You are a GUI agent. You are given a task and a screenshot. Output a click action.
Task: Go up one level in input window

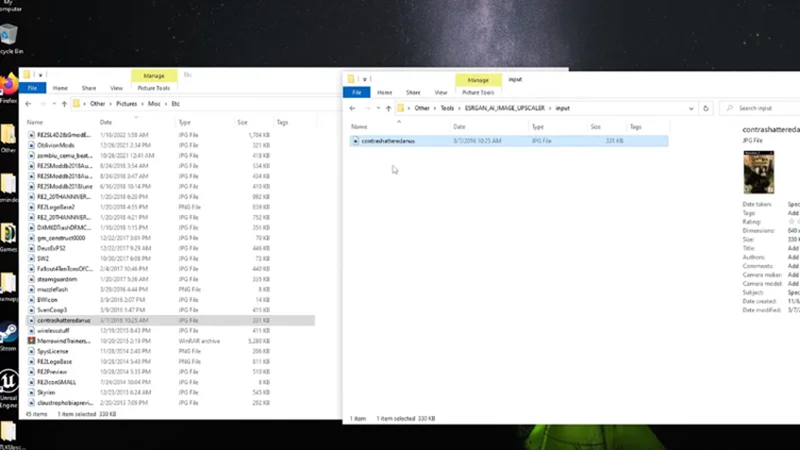(x=389, y=108)
